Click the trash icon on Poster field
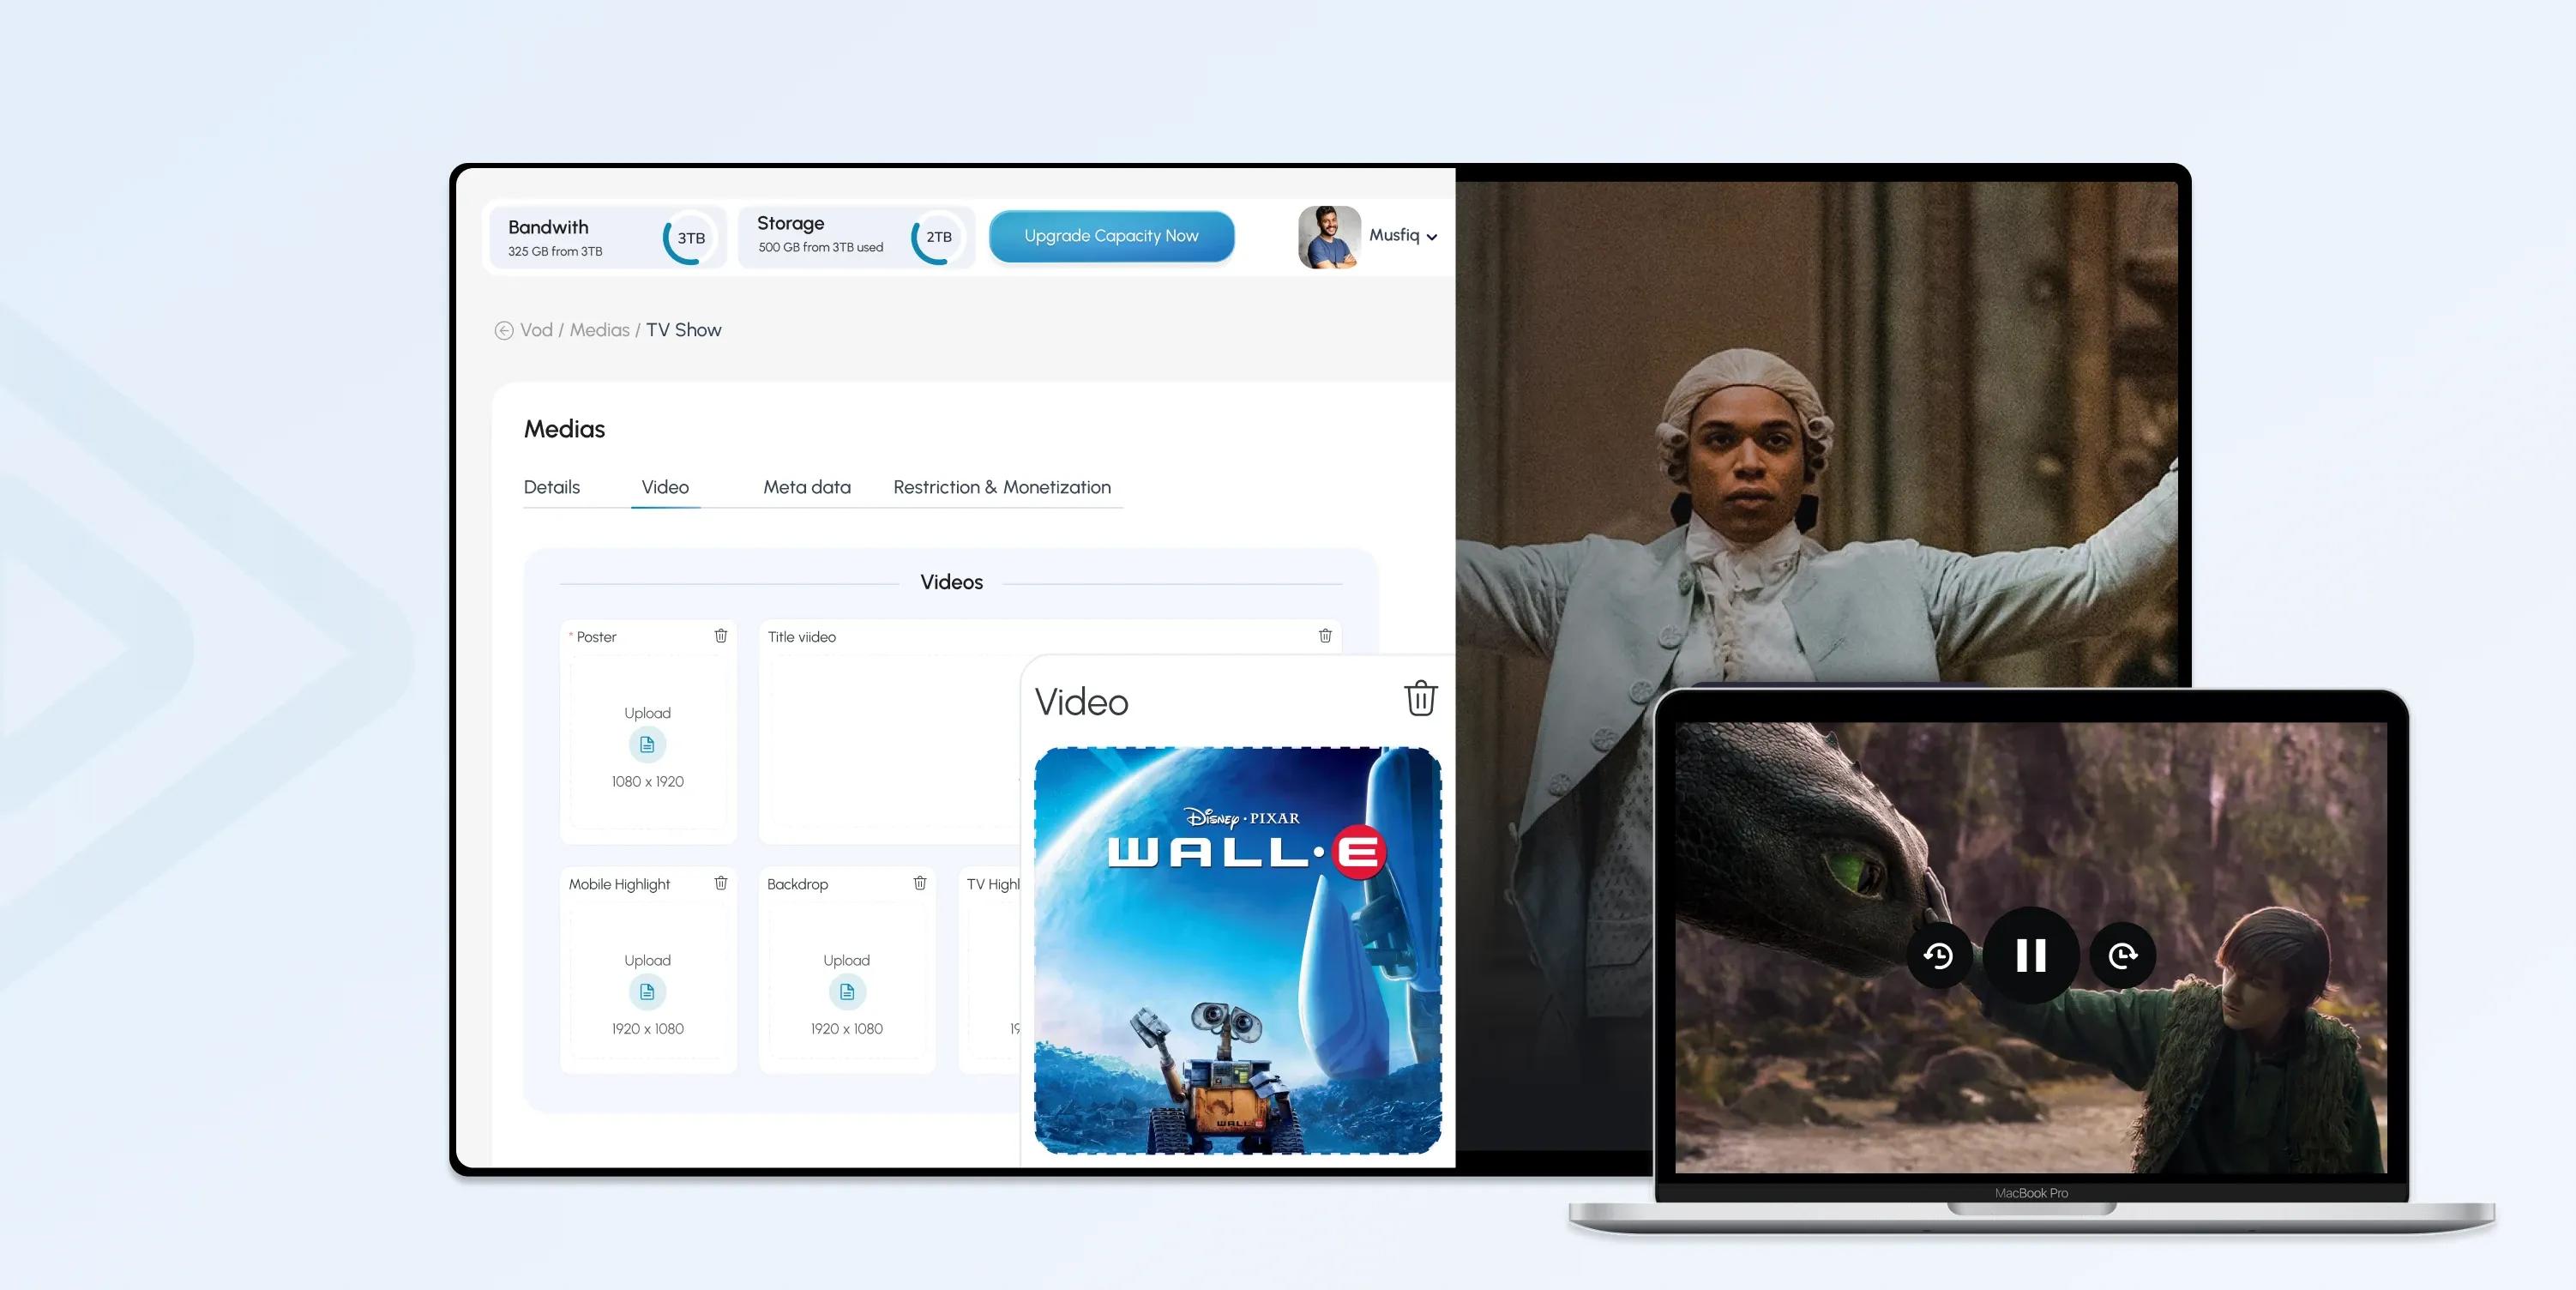Screen dimensions: 2576x1290 (x=719, y=636)
